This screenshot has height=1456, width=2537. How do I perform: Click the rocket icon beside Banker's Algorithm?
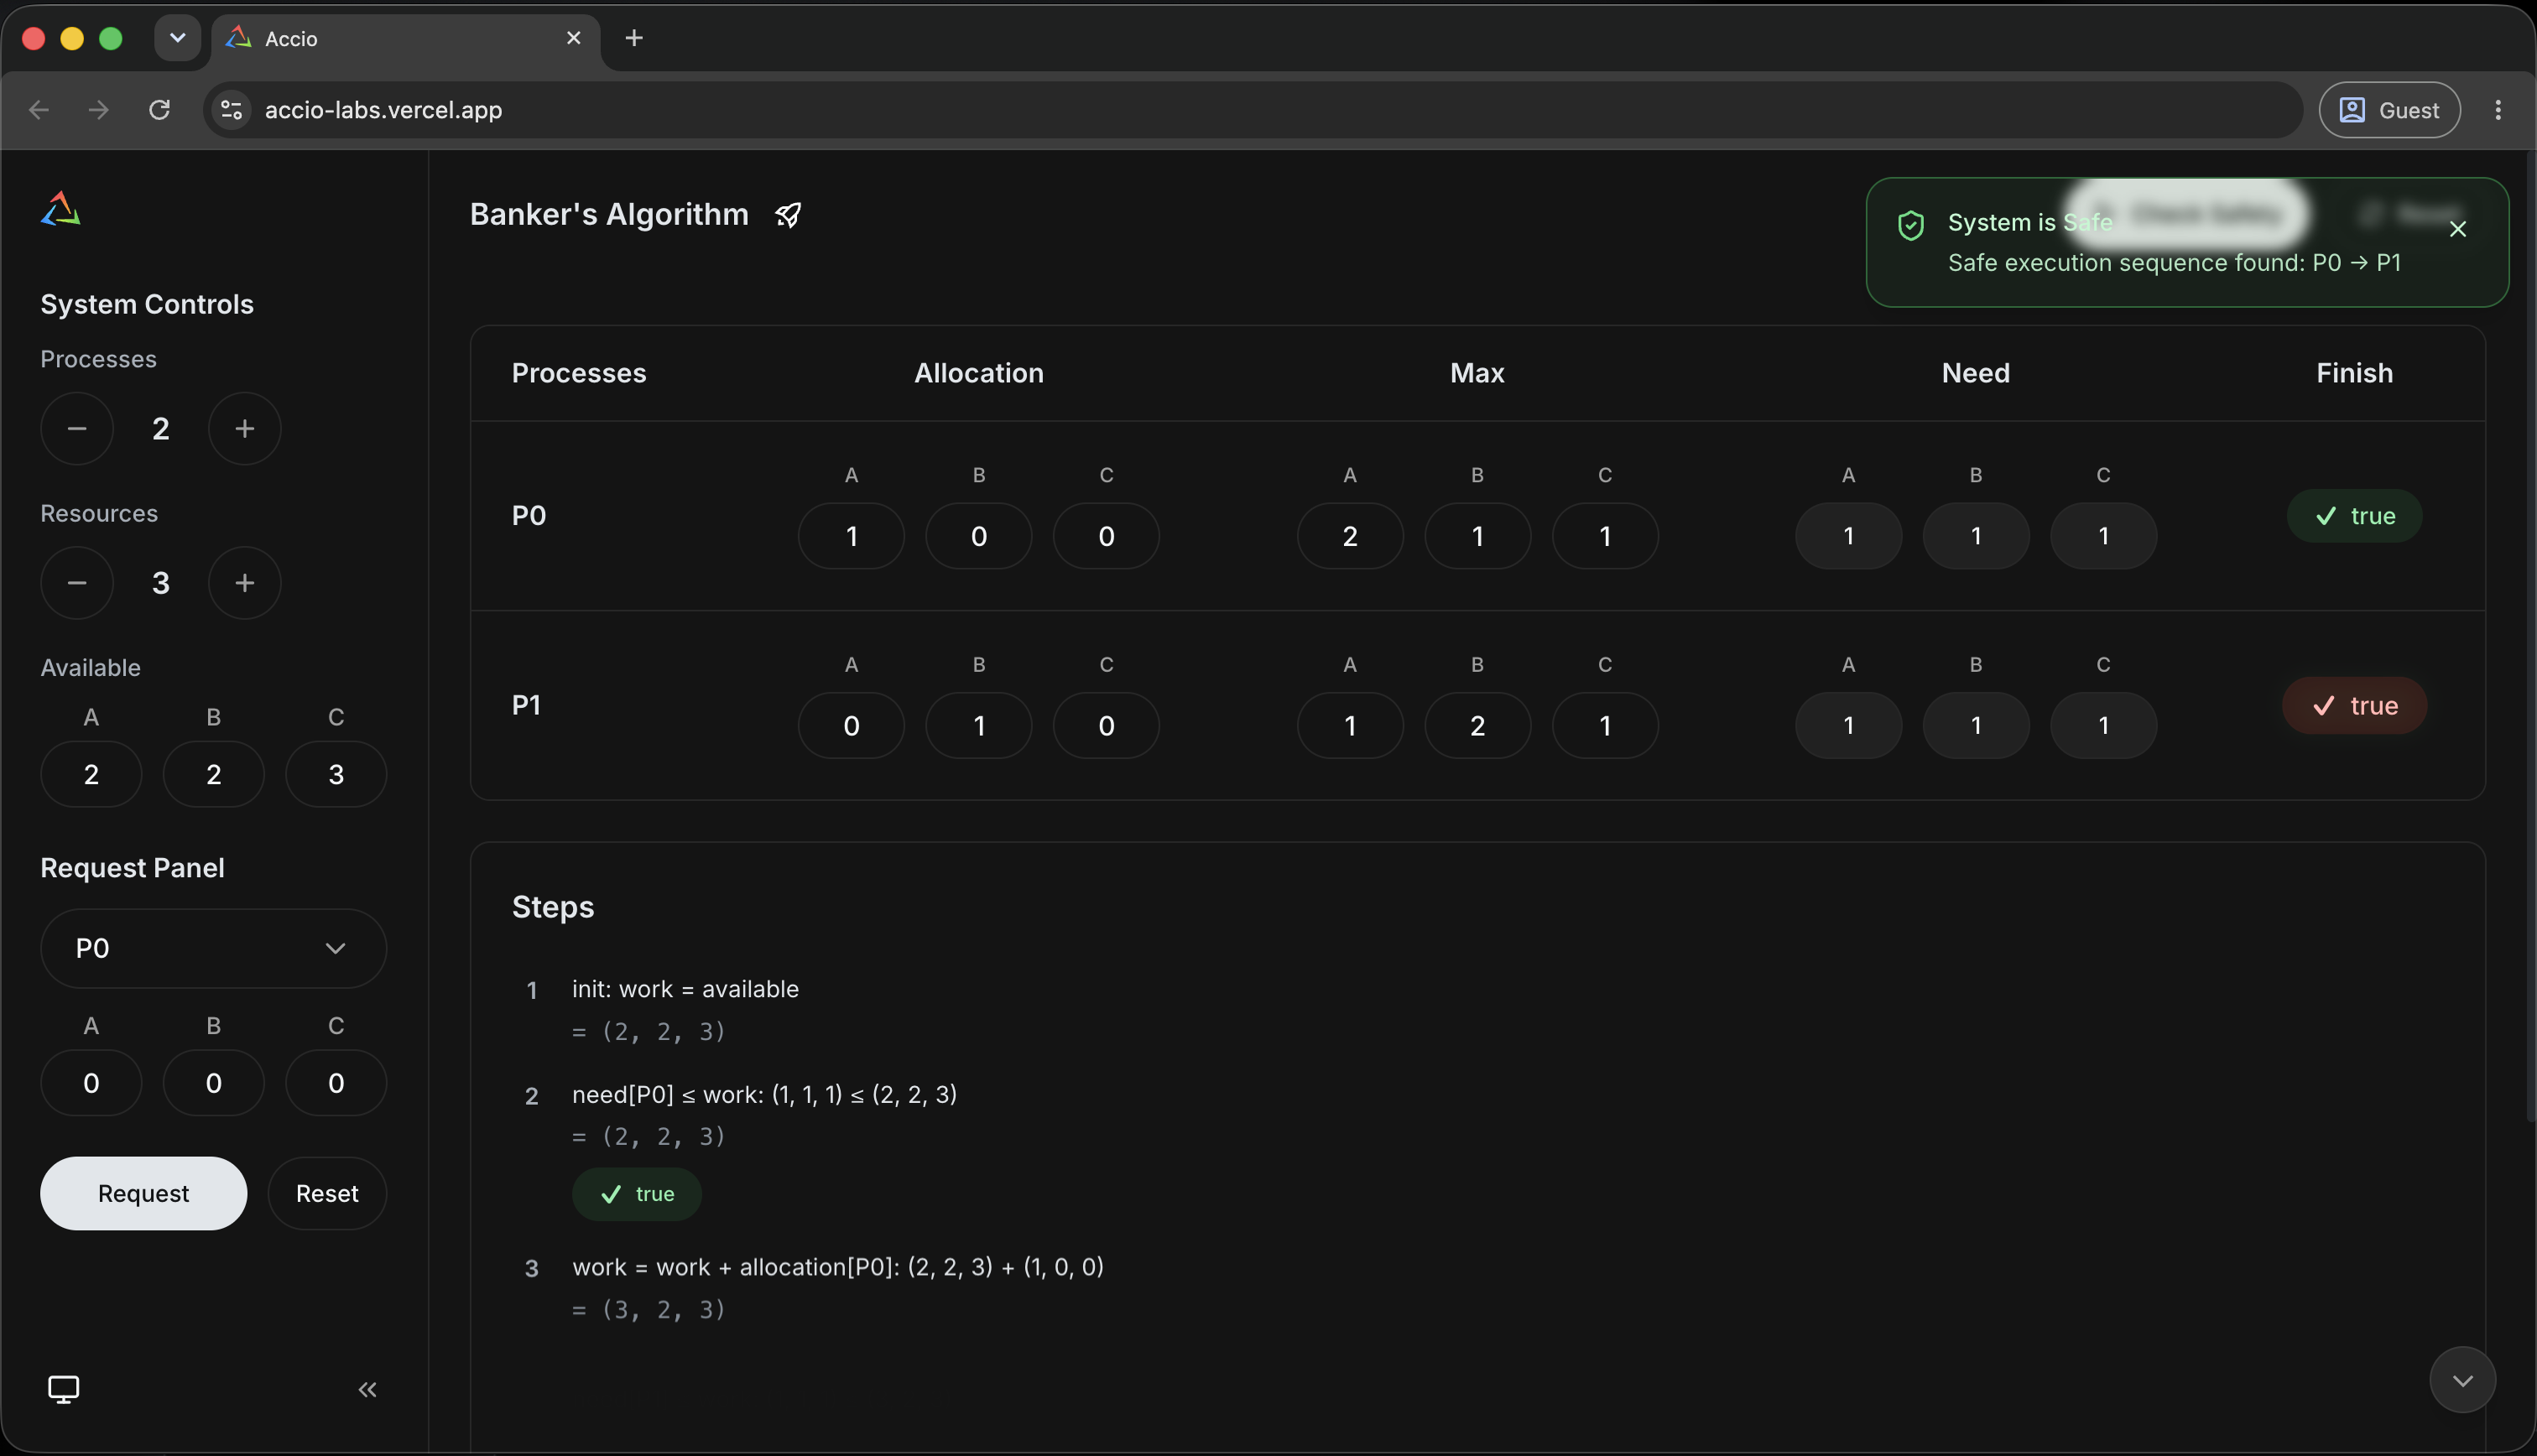[788, 215]
